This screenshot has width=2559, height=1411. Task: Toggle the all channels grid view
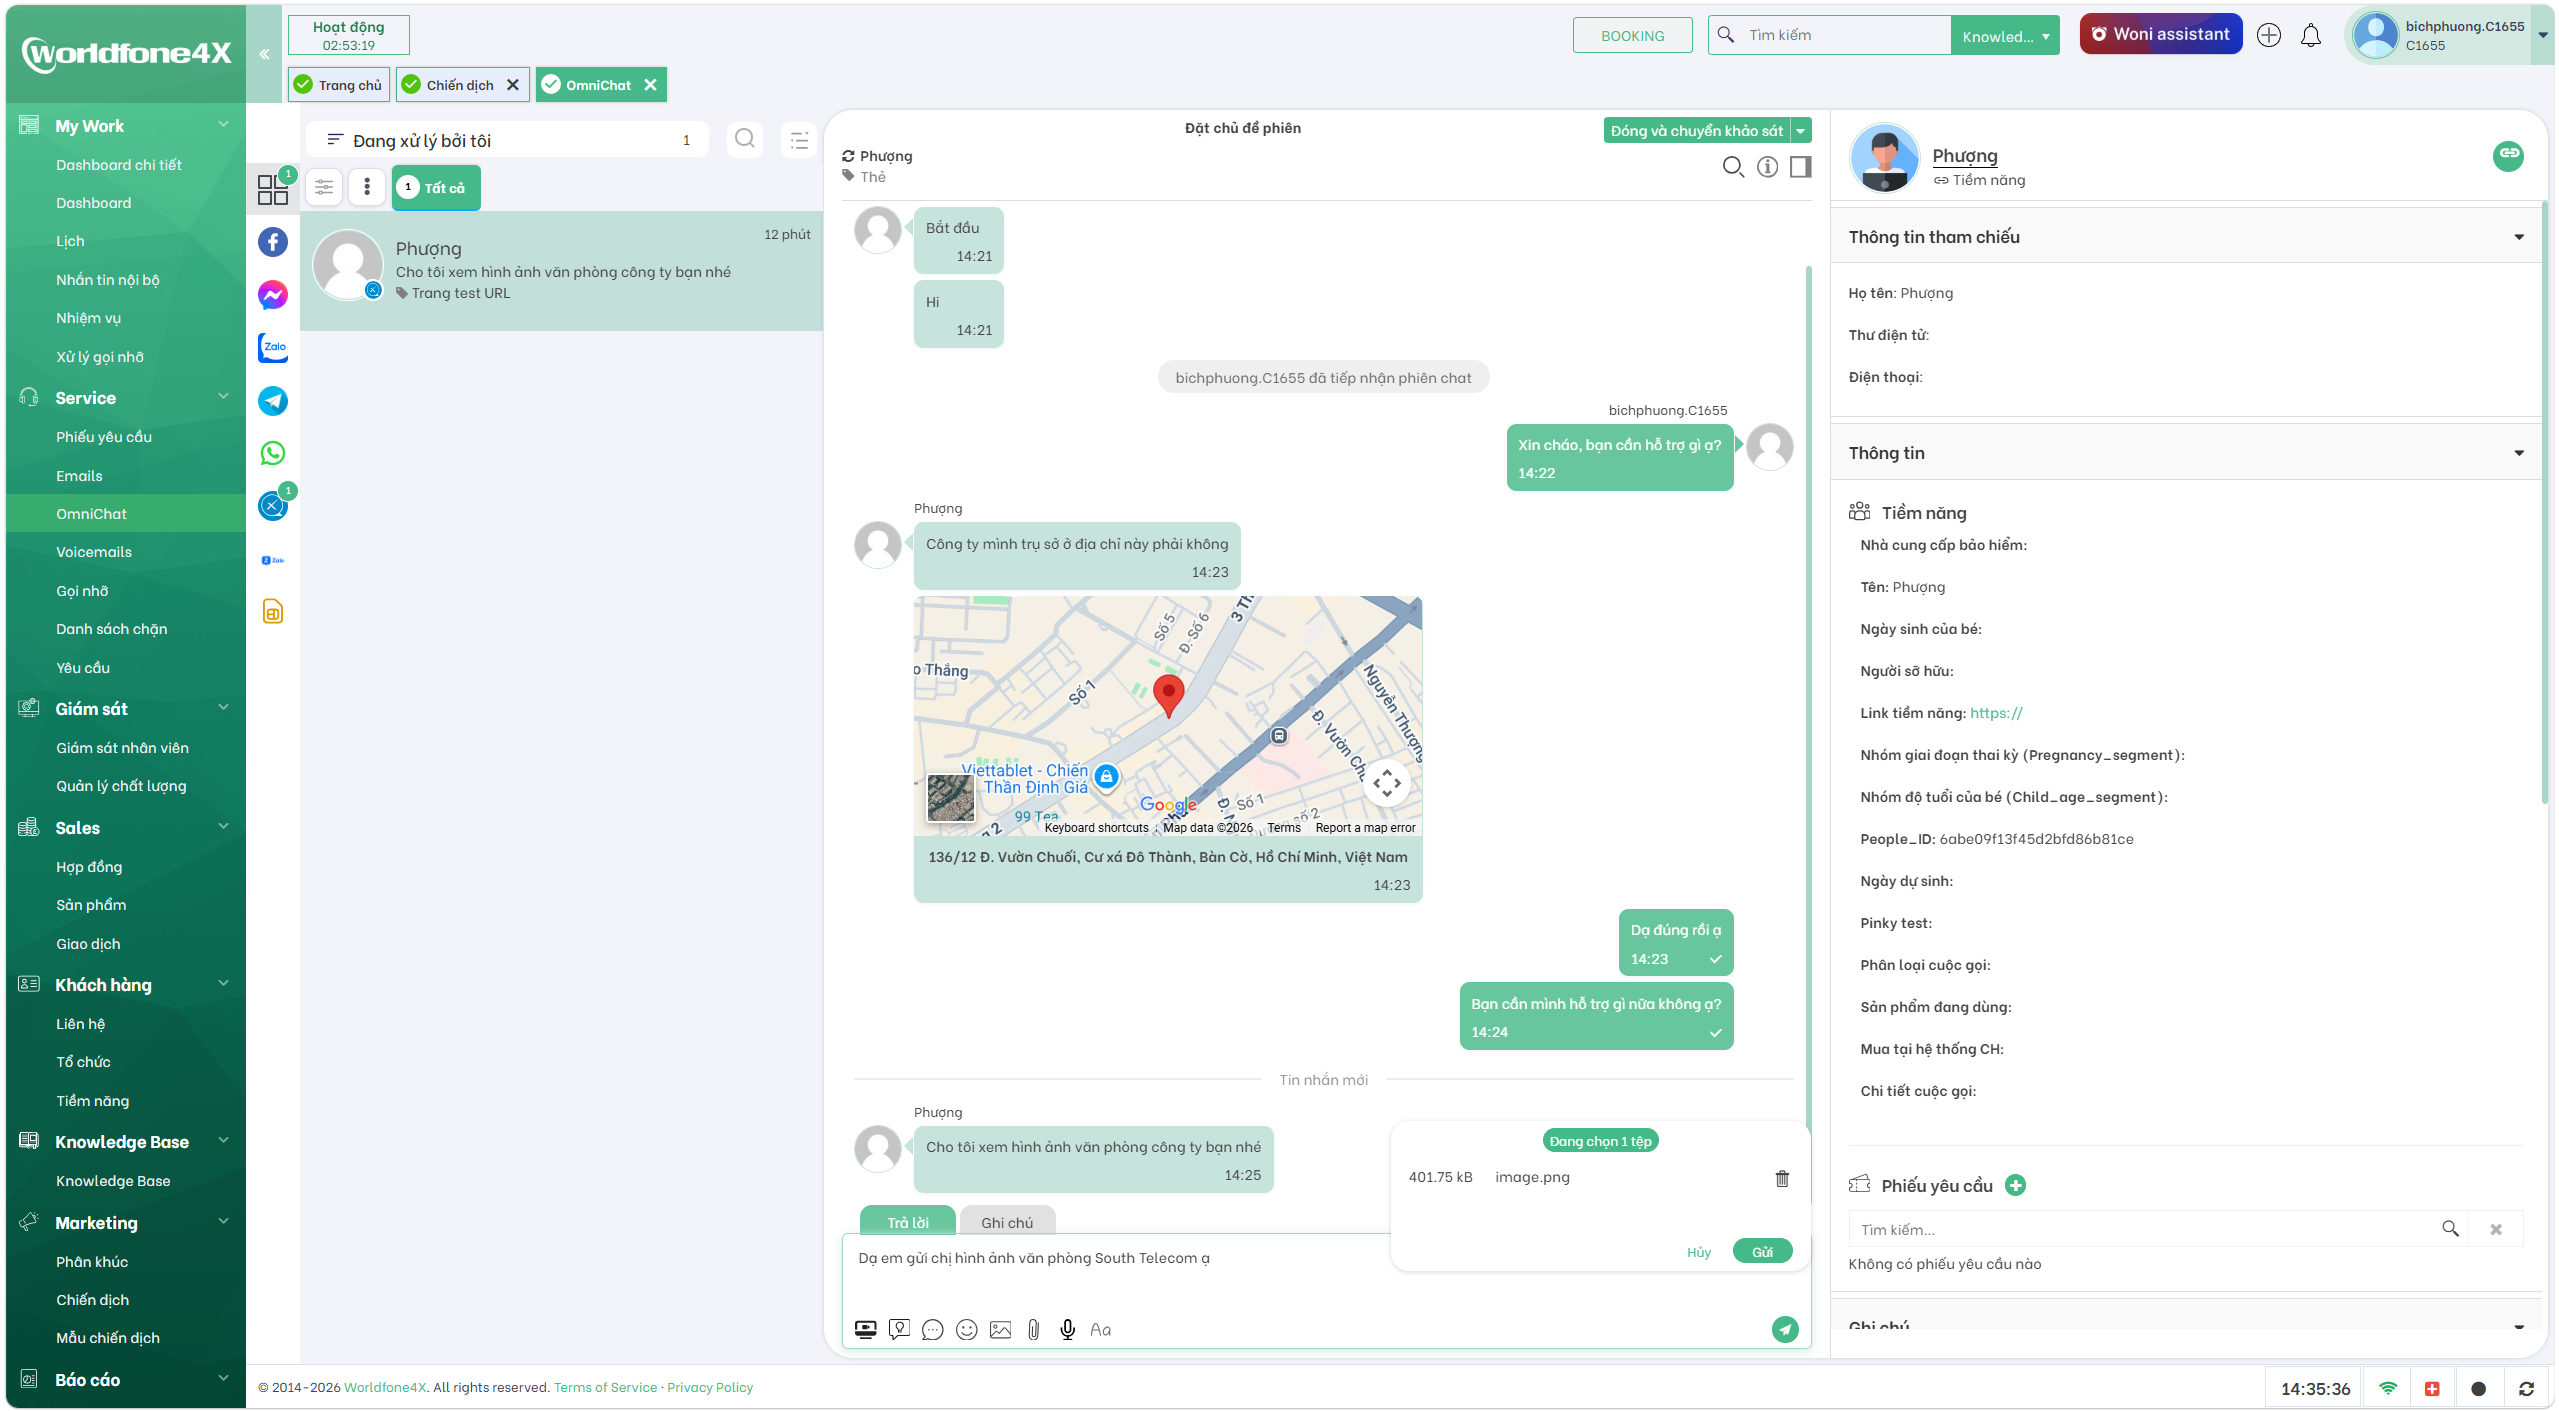[273, 189]
